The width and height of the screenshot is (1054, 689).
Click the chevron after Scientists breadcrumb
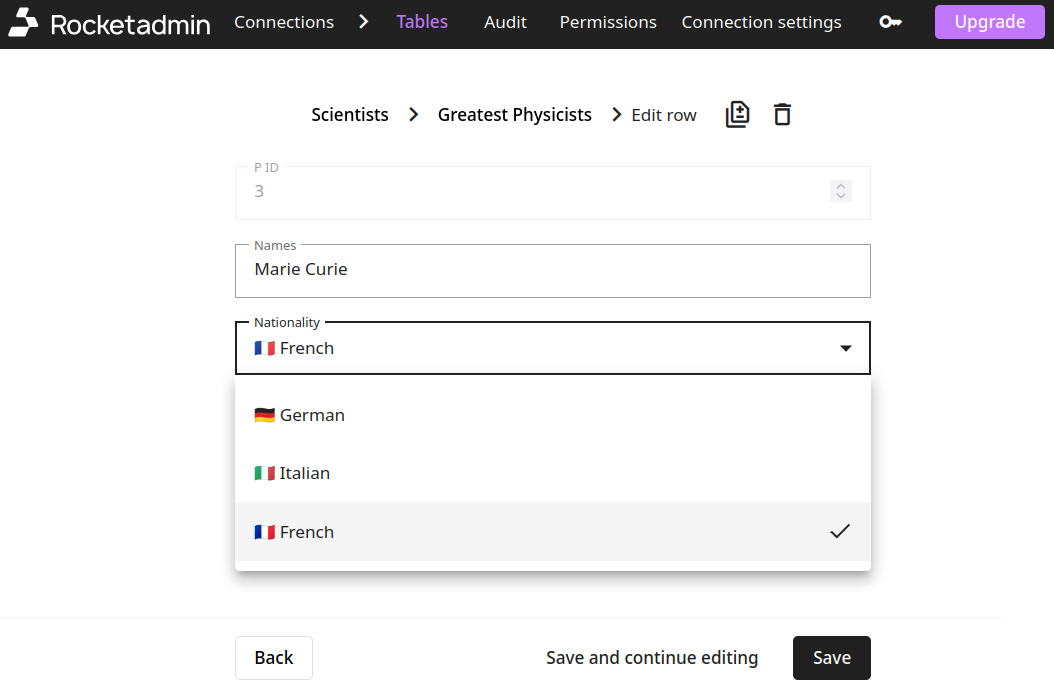pyautogui.click(x=413, y=115)
